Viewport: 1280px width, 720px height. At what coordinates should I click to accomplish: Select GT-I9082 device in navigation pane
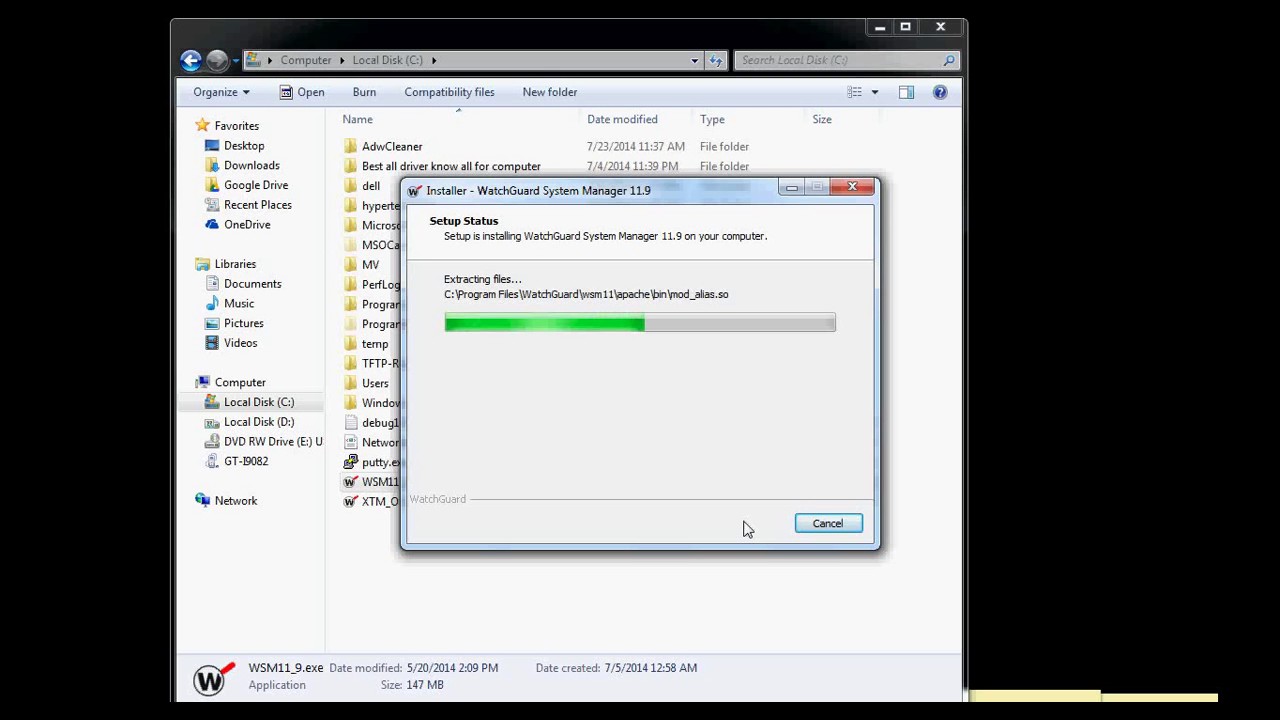click(246, 461)
